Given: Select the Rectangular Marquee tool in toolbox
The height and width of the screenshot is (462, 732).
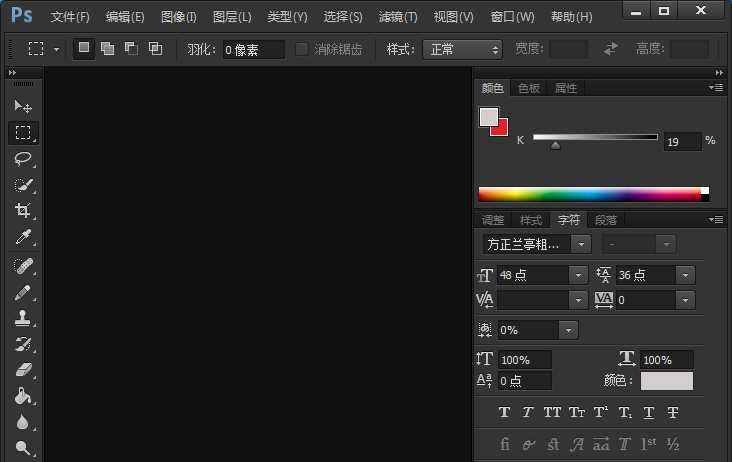Looking at the screenshot, I should (x=22, y=133).
